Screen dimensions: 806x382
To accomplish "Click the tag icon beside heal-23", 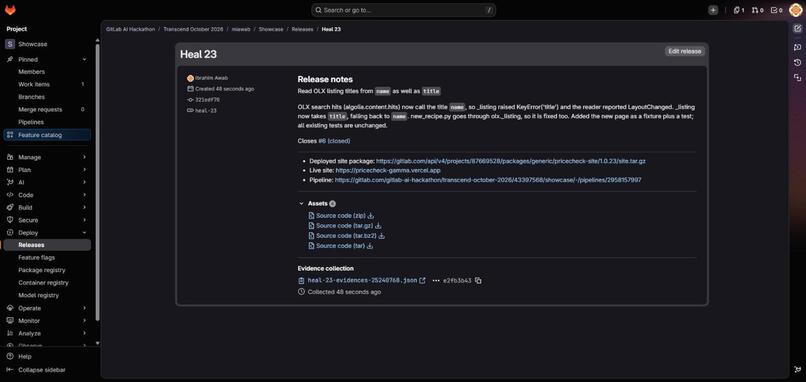I will pyautogui.click(x=191, y=111).
